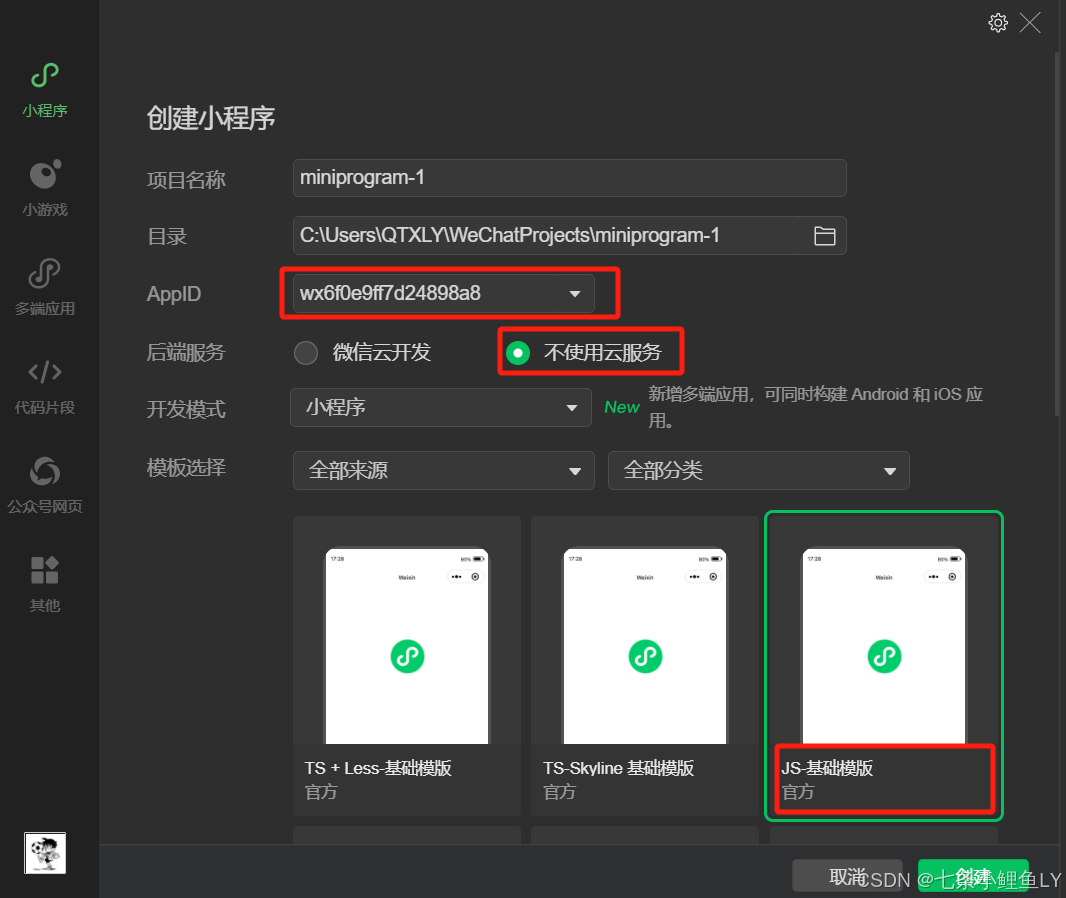
Task: Browse for directory with folder icon
Action: click(824, 235)
